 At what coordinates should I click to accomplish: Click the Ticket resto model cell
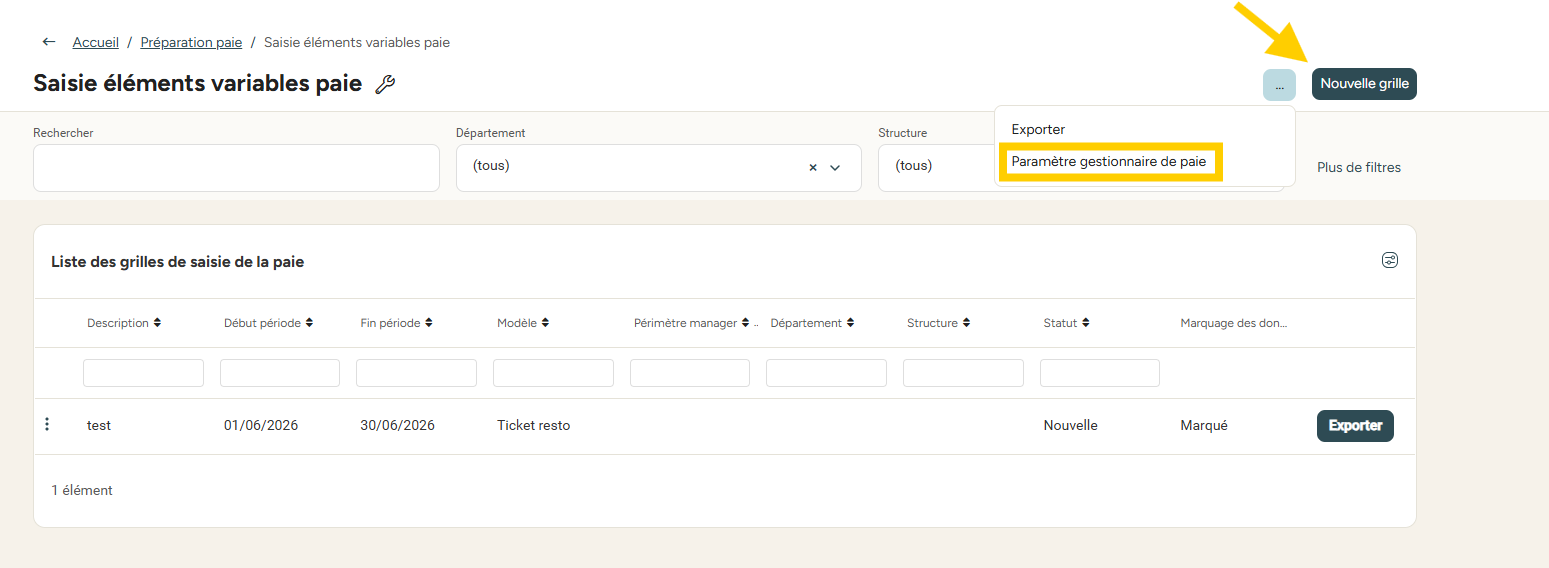point(533,425)
